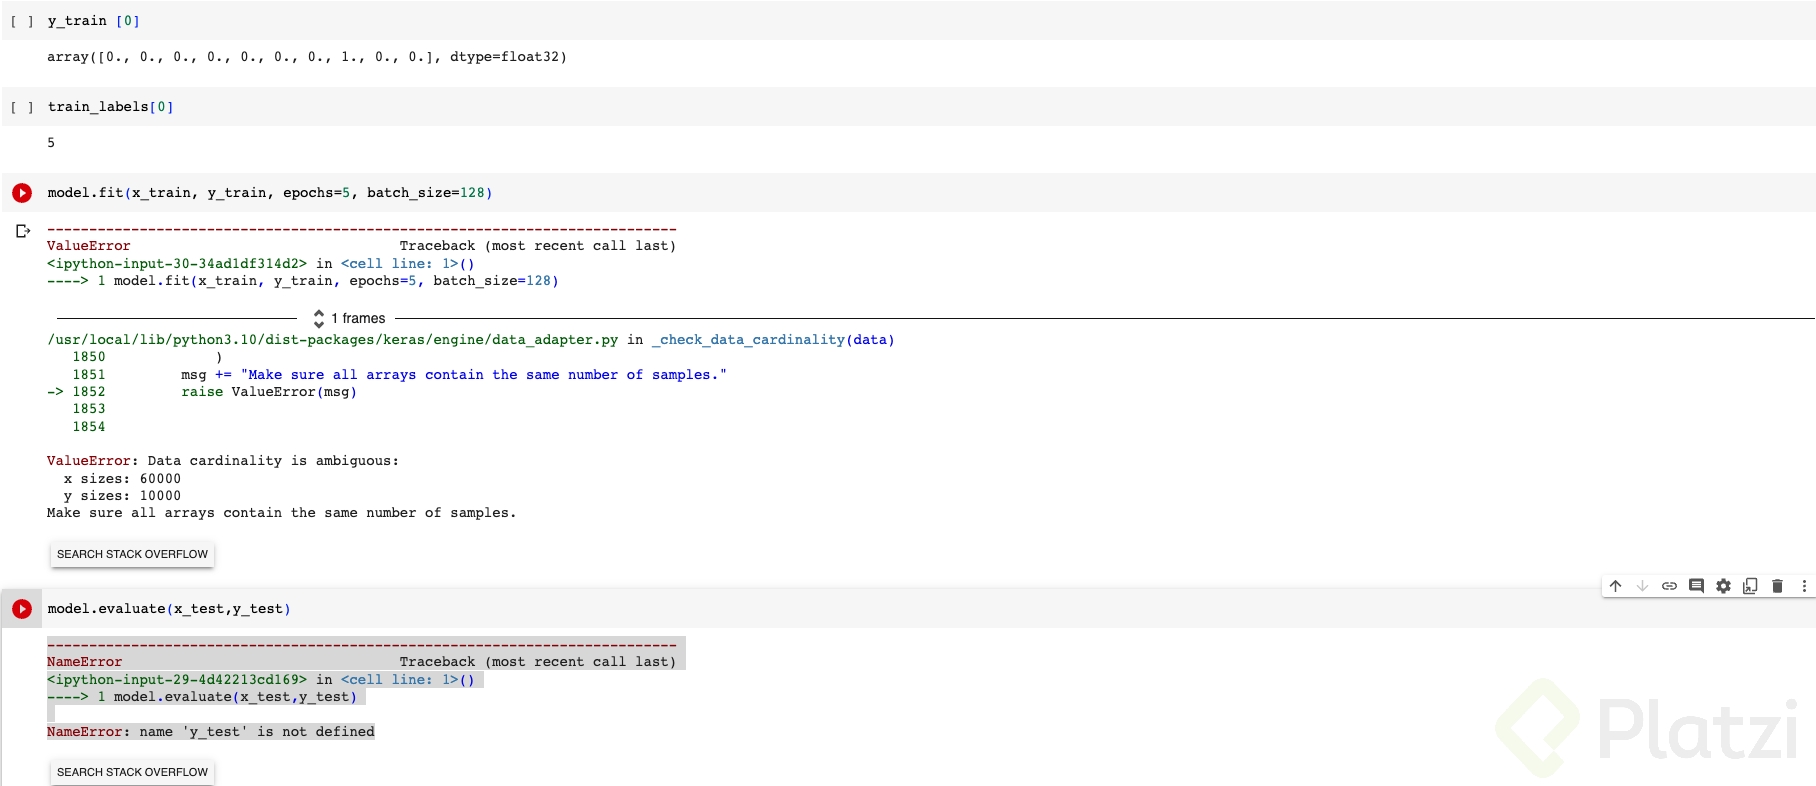Viewport: 1816px width, 786px height.
Task: Open the ipython-input-30 traceback link
Action: click(177, 264)
